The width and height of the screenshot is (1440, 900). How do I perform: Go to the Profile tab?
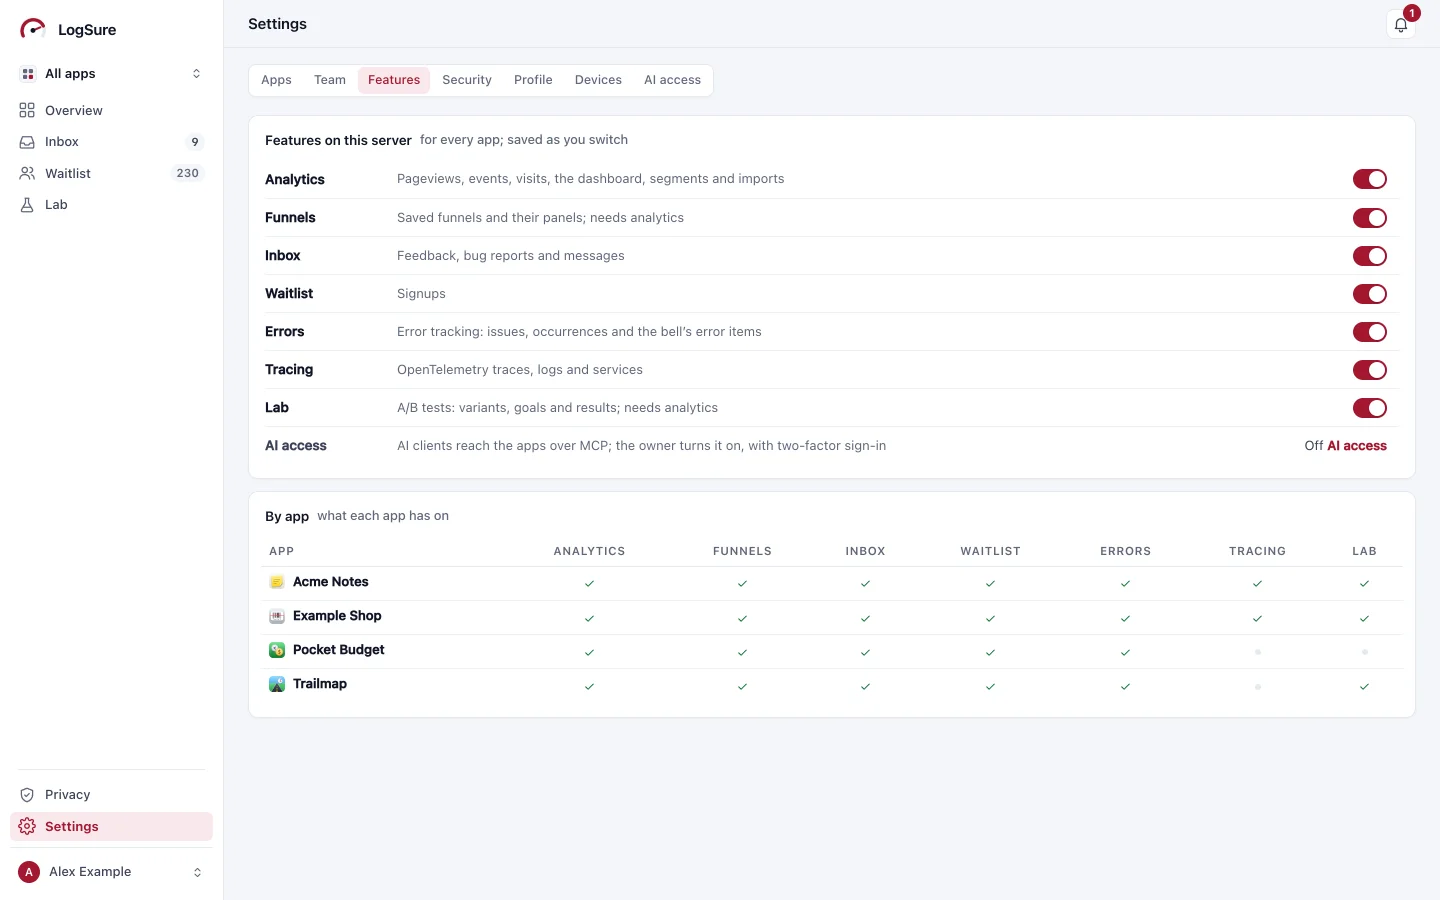pos(533,80)
